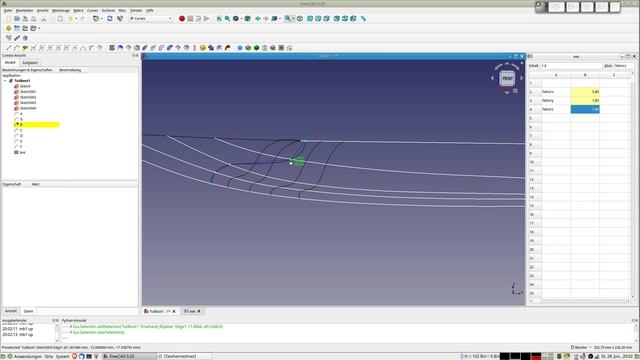640x360 pixels.
Task: Click the blue back navigation arrow
Action: coord(258,18)
